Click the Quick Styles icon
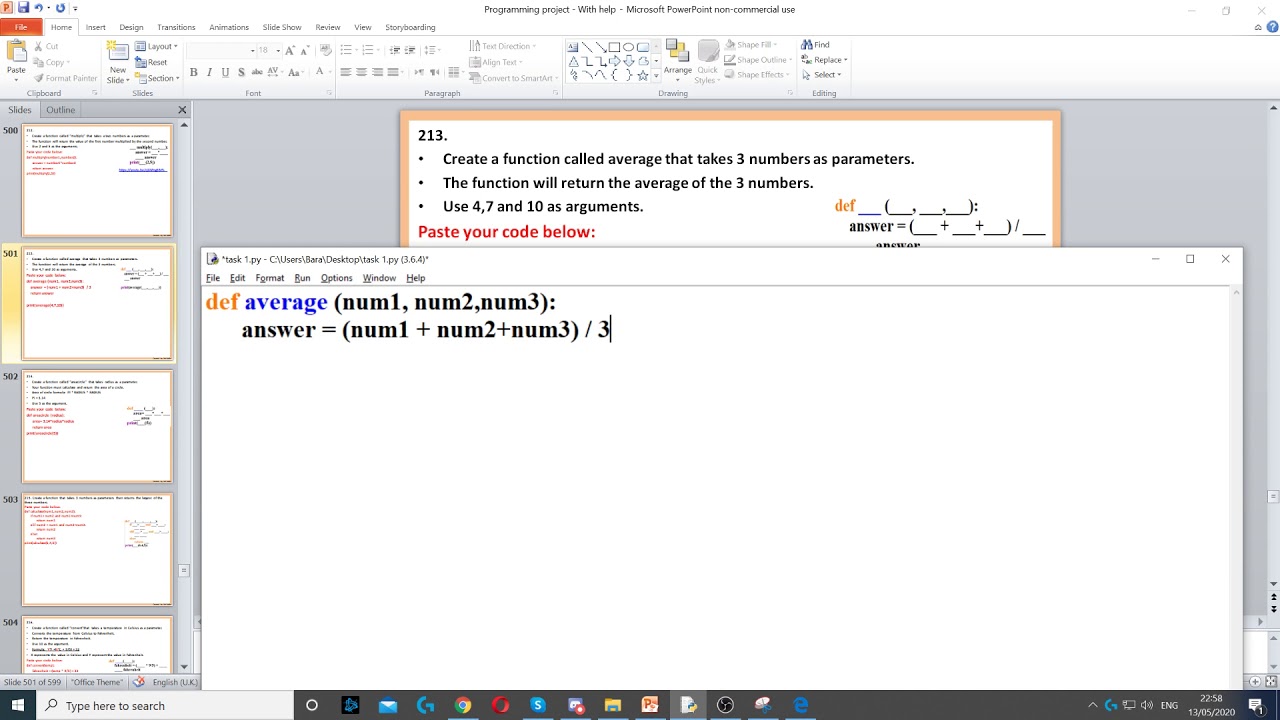Image resolution: width=1280 pixels, height=720 pixels. (x=707, y=60)
